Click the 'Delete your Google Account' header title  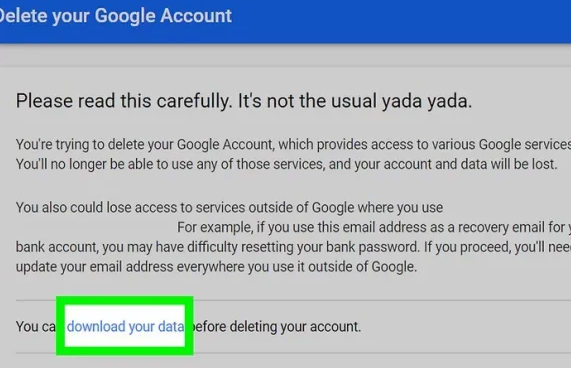point(115,16)
